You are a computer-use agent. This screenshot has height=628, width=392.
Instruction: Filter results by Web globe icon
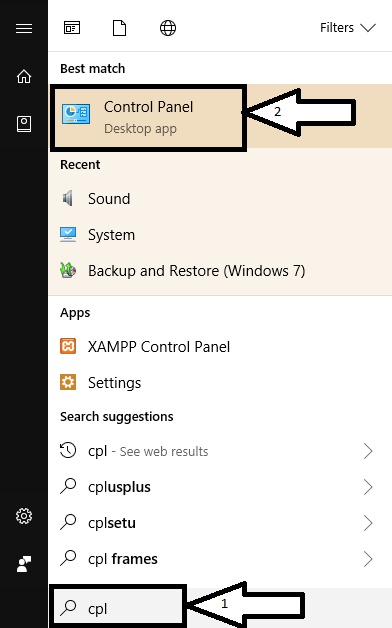[168, 28]
